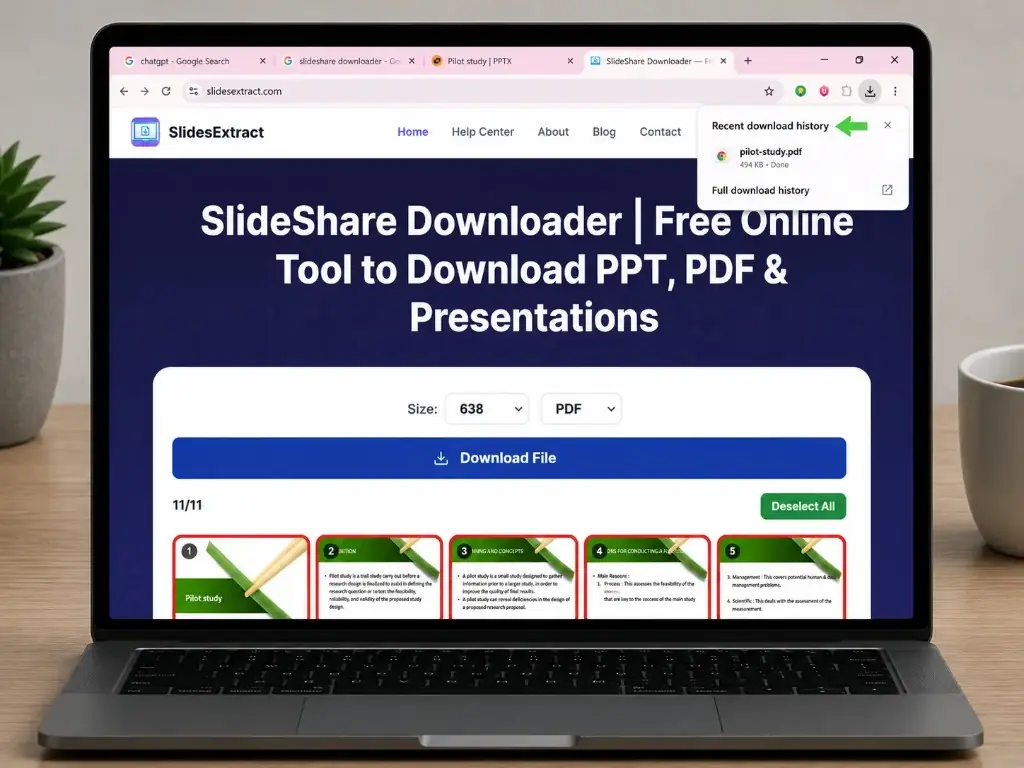Viewport: 1024px width, 768px height.
Task: Open the red shield extension icon
Action: click(x=824, y=91)
